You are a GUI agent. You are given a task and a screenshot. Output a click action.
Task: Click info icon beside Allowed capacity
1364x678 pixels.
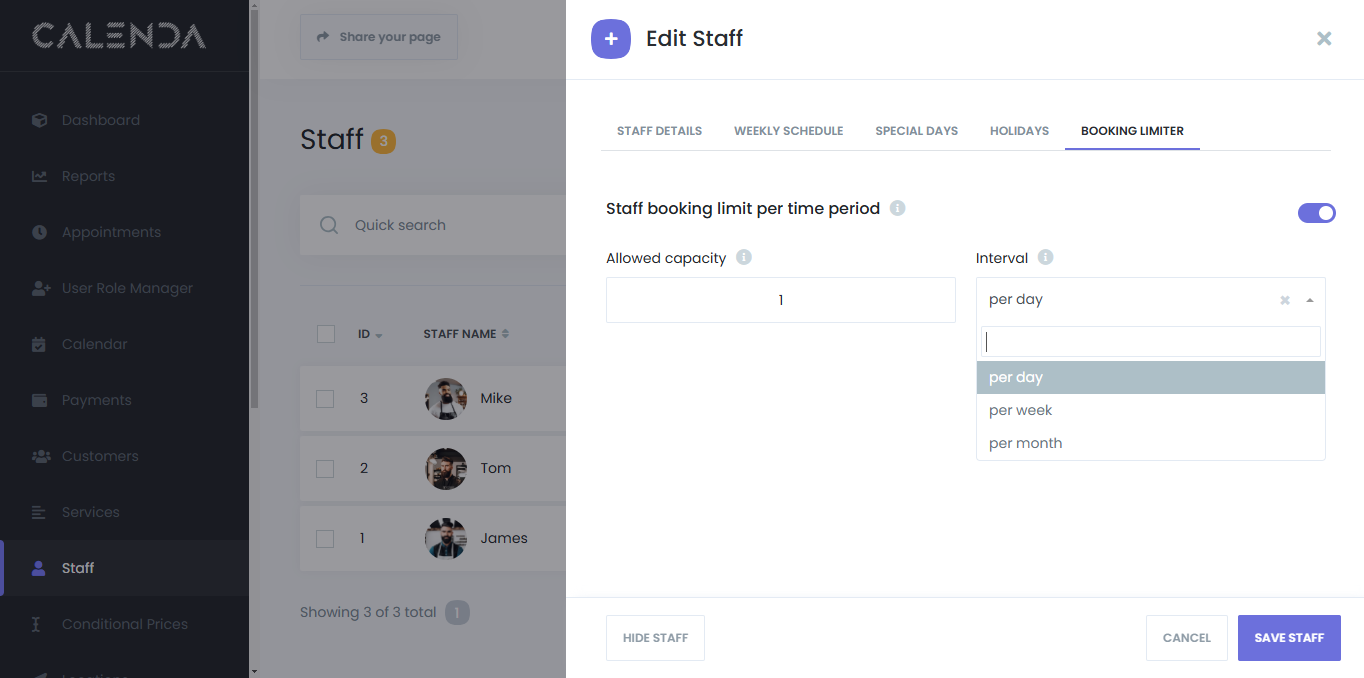[x=744, y=257]
